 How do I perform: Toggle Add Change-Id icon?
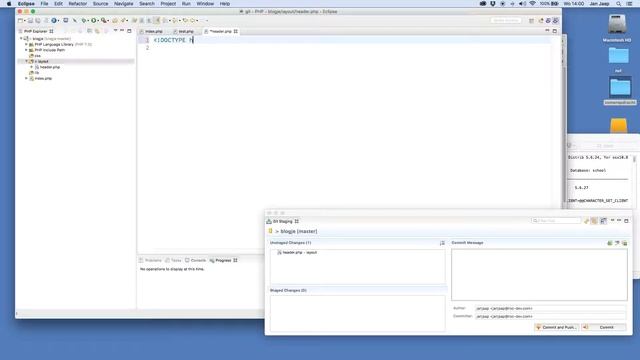[x=624, y=243]
